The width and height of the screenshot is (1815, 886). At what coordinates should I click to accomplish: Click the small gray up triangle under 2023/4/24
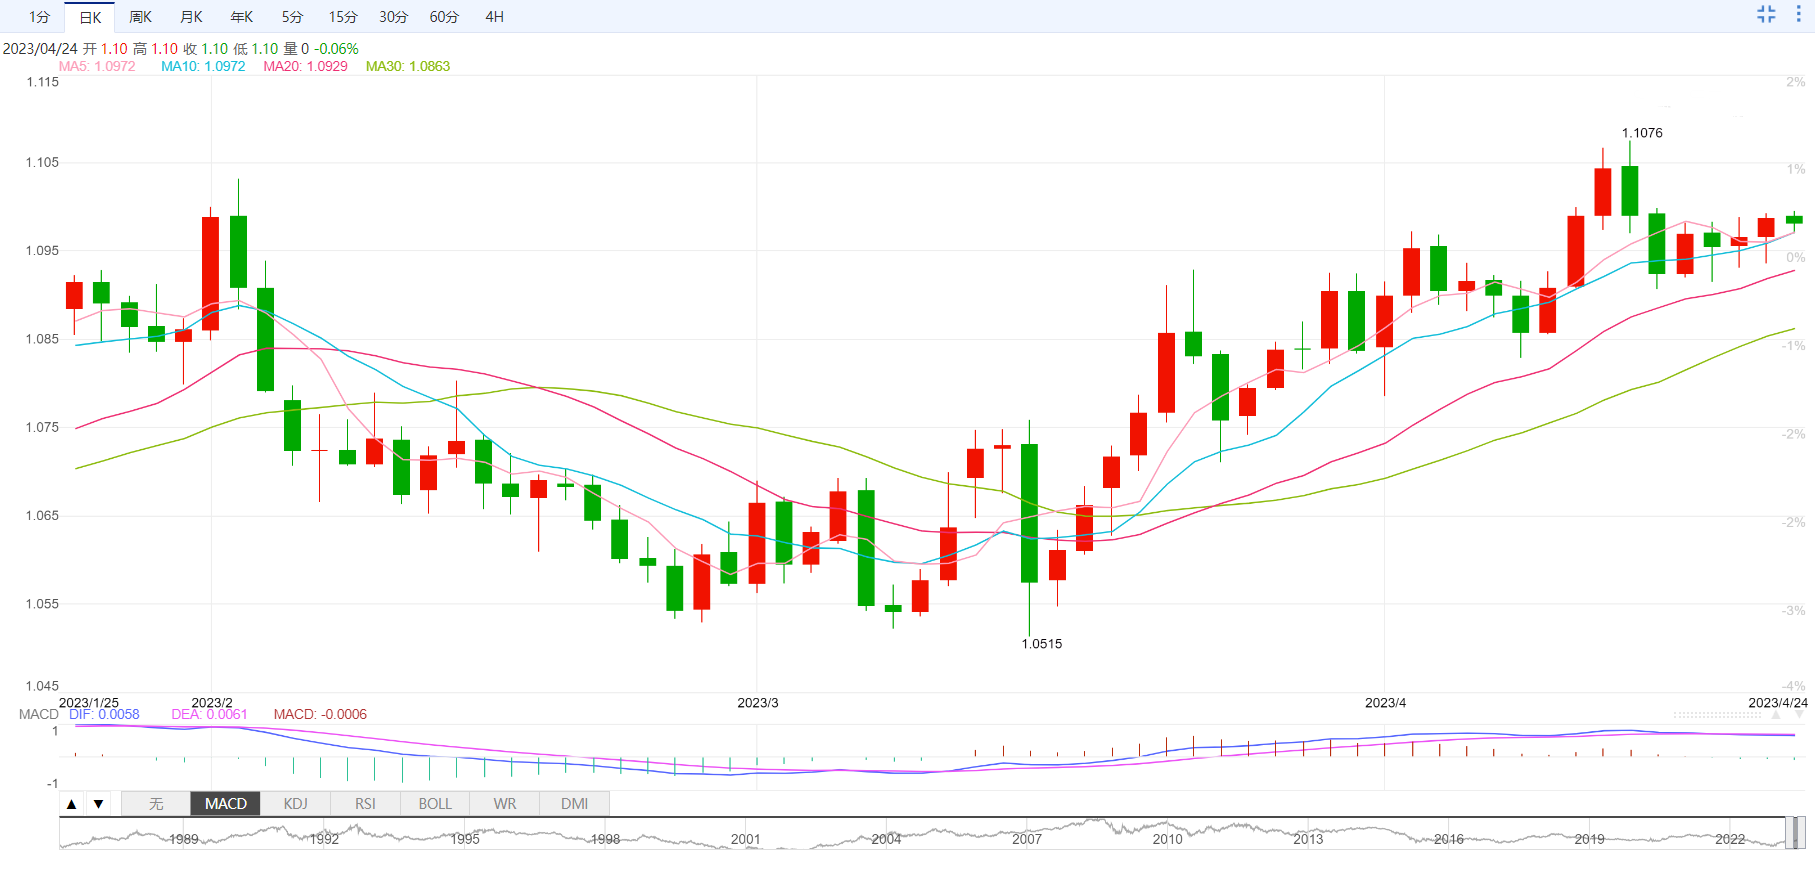1776,716
